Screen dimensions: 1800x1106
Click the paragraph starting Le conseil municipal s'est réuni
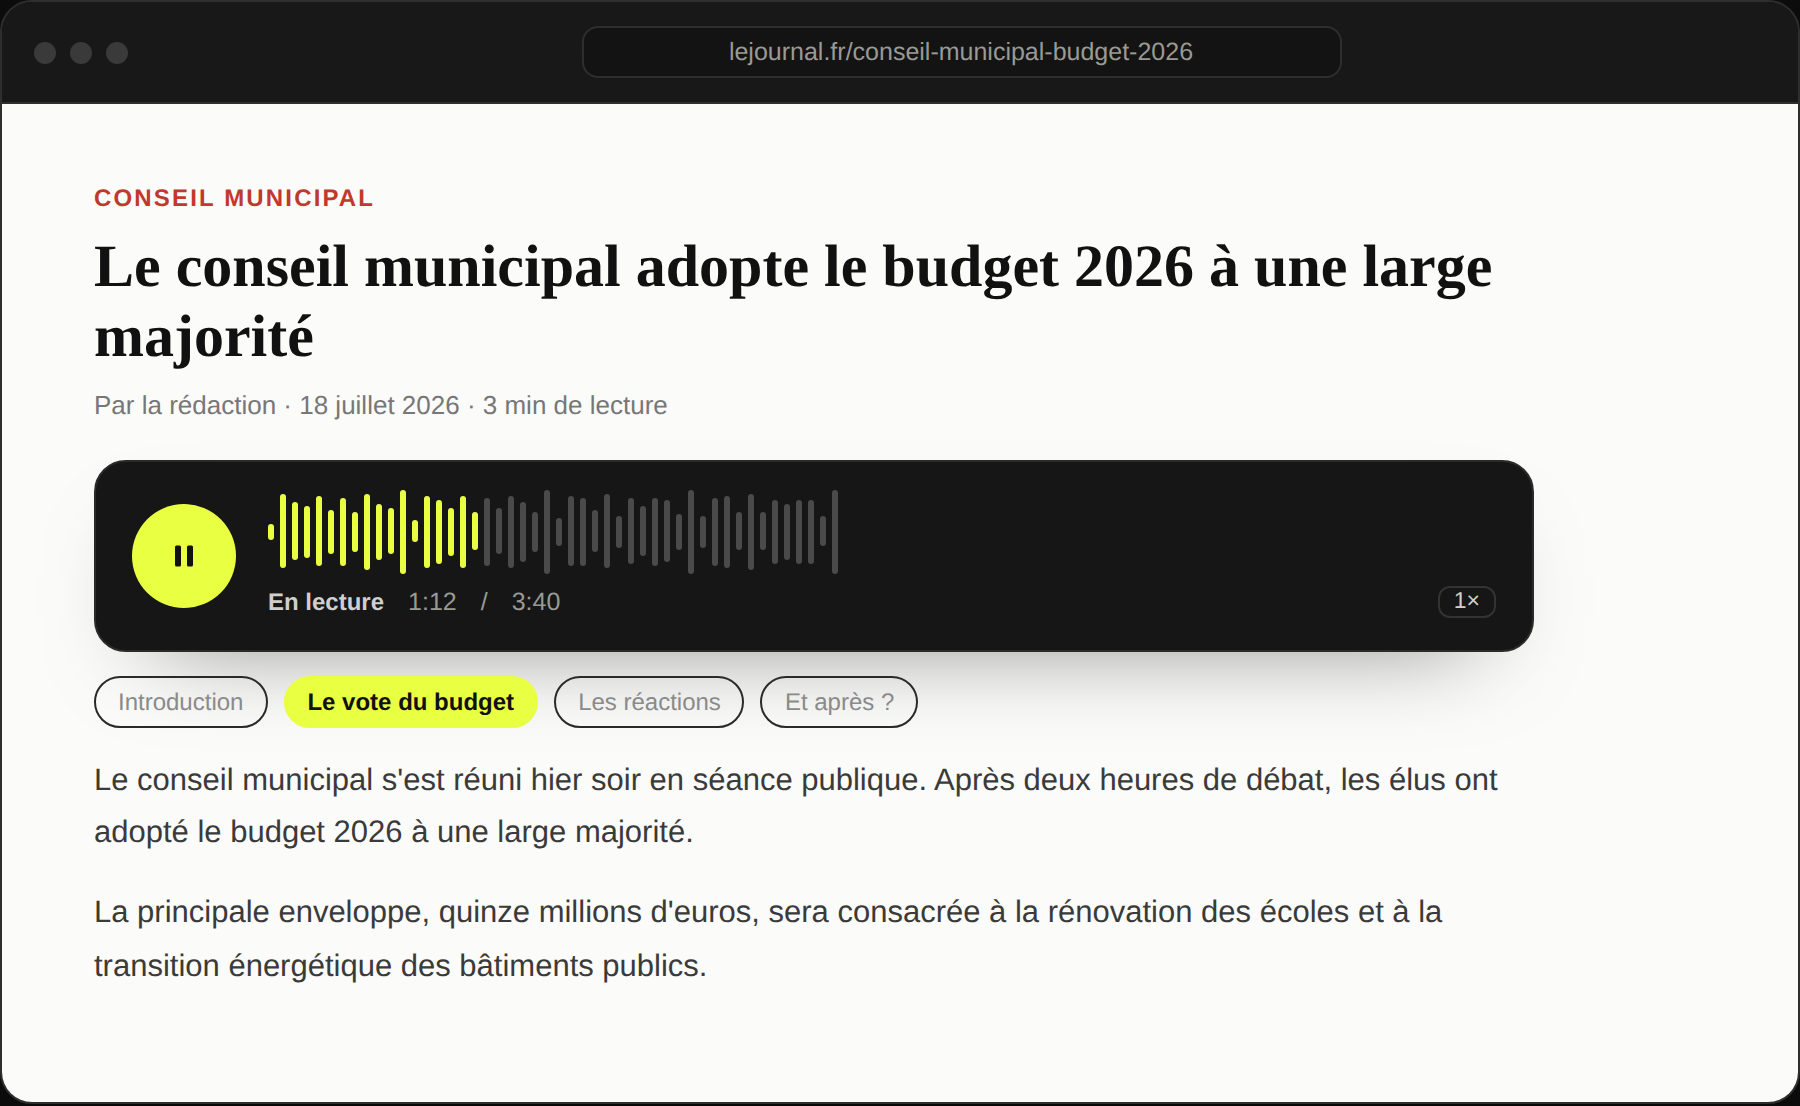pos(795,806)
